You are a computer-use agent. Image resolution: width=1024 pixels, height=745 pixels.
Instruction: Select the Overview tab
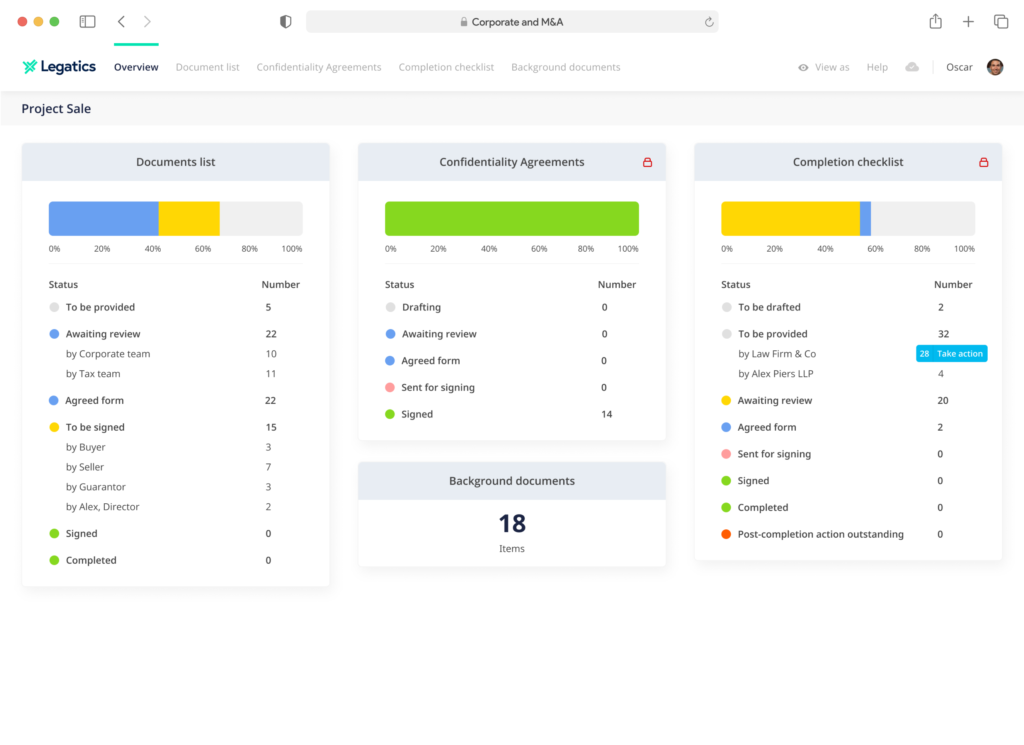point(136,67)
